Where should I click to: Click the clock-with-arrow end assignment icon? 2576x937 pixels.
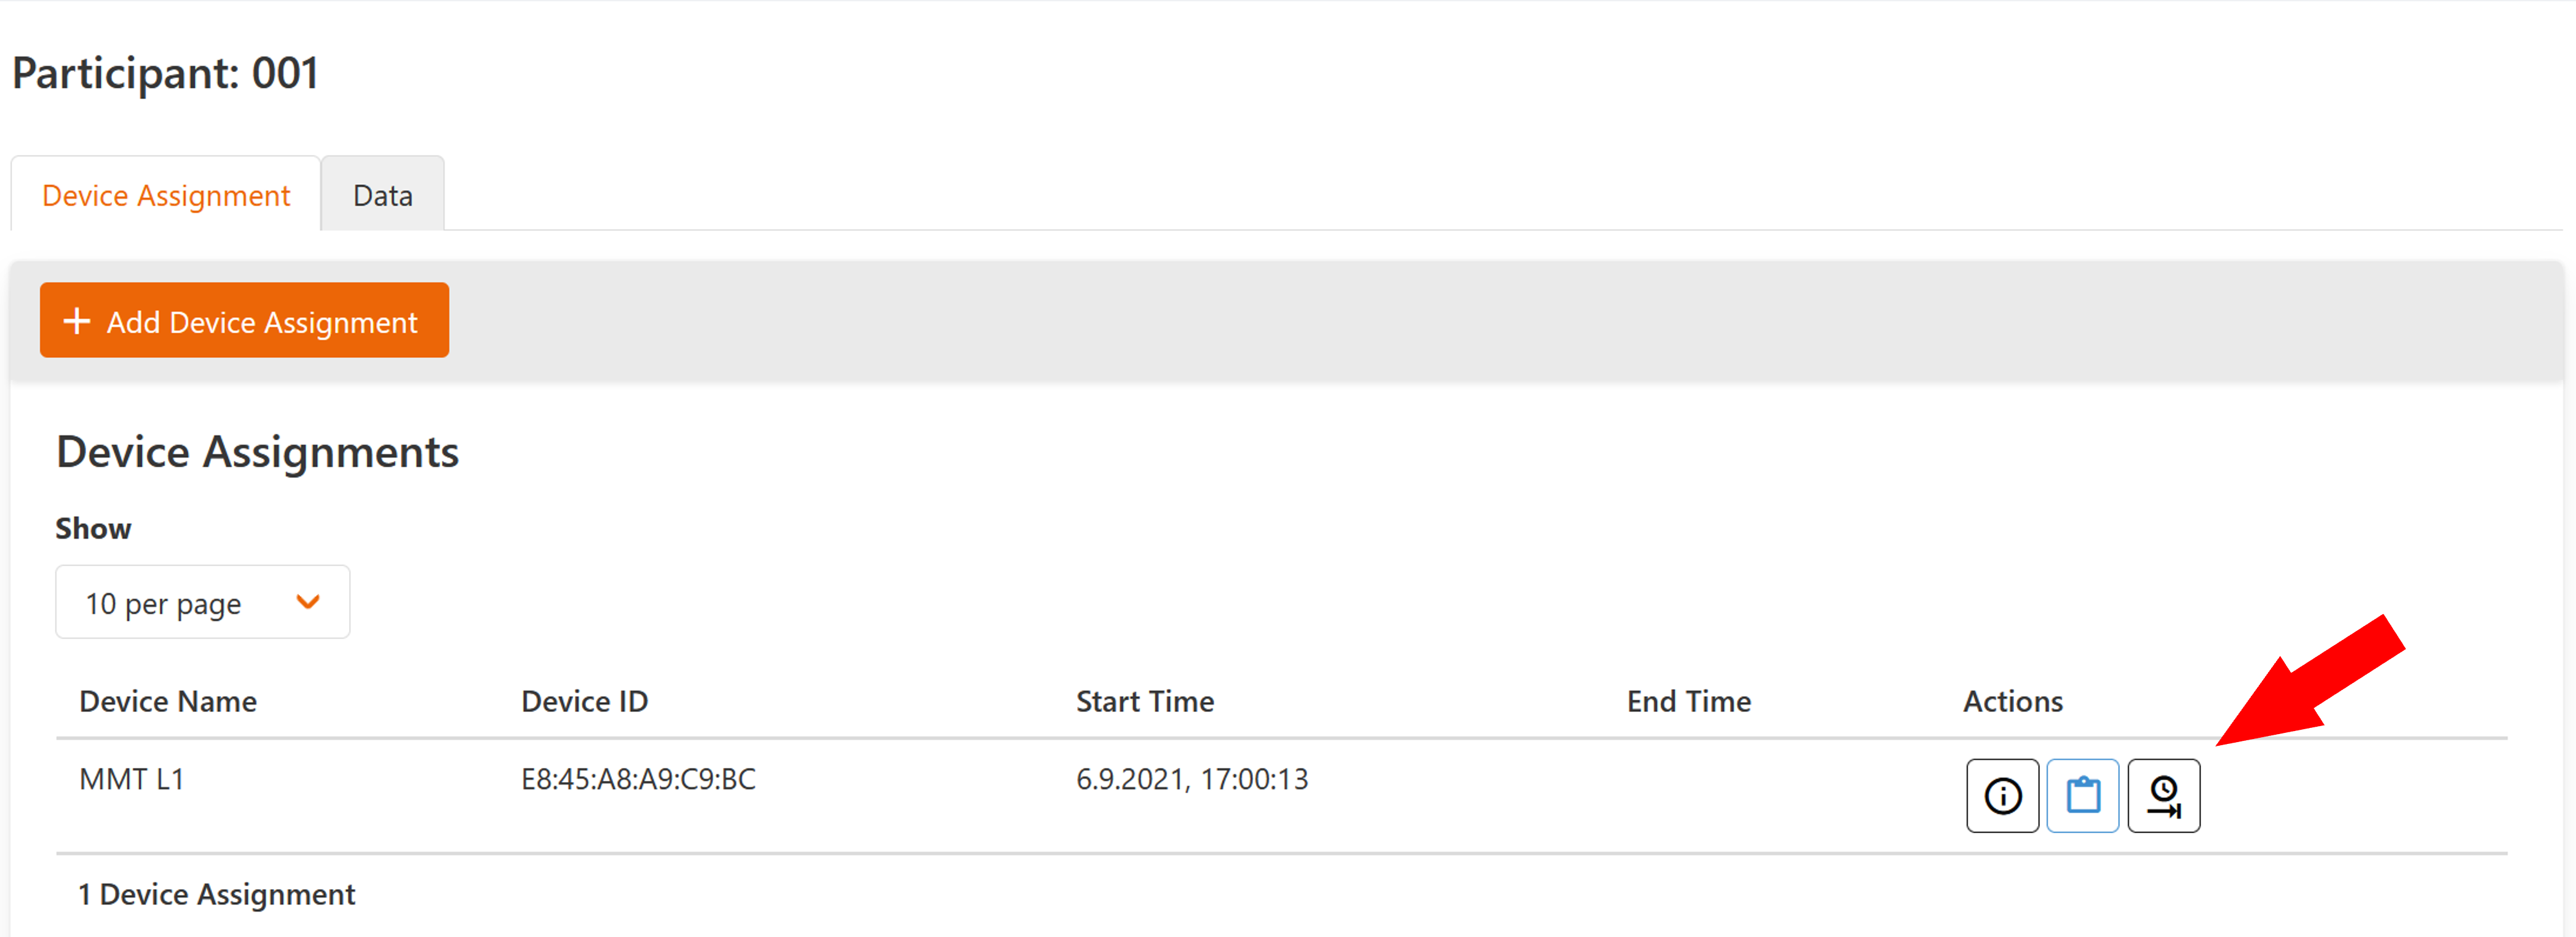click(2164, 796)
